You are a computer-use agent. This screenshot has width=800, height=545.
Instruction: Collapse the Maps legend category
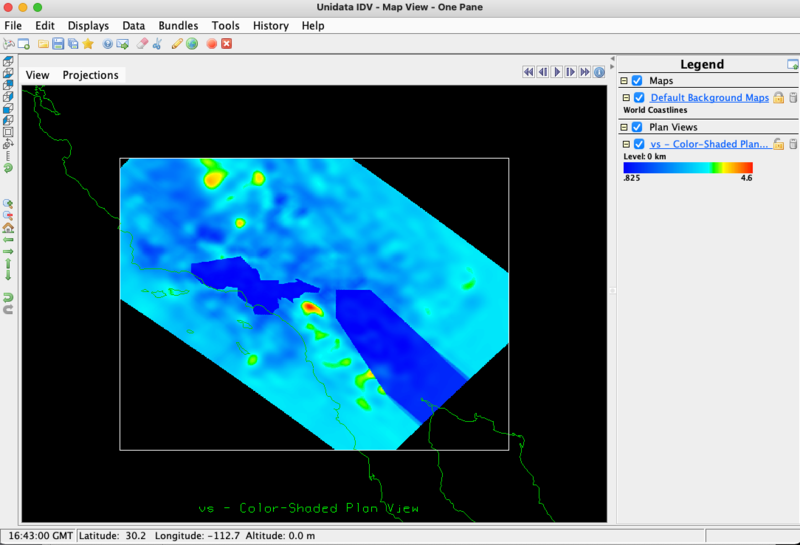pos(623,81)
